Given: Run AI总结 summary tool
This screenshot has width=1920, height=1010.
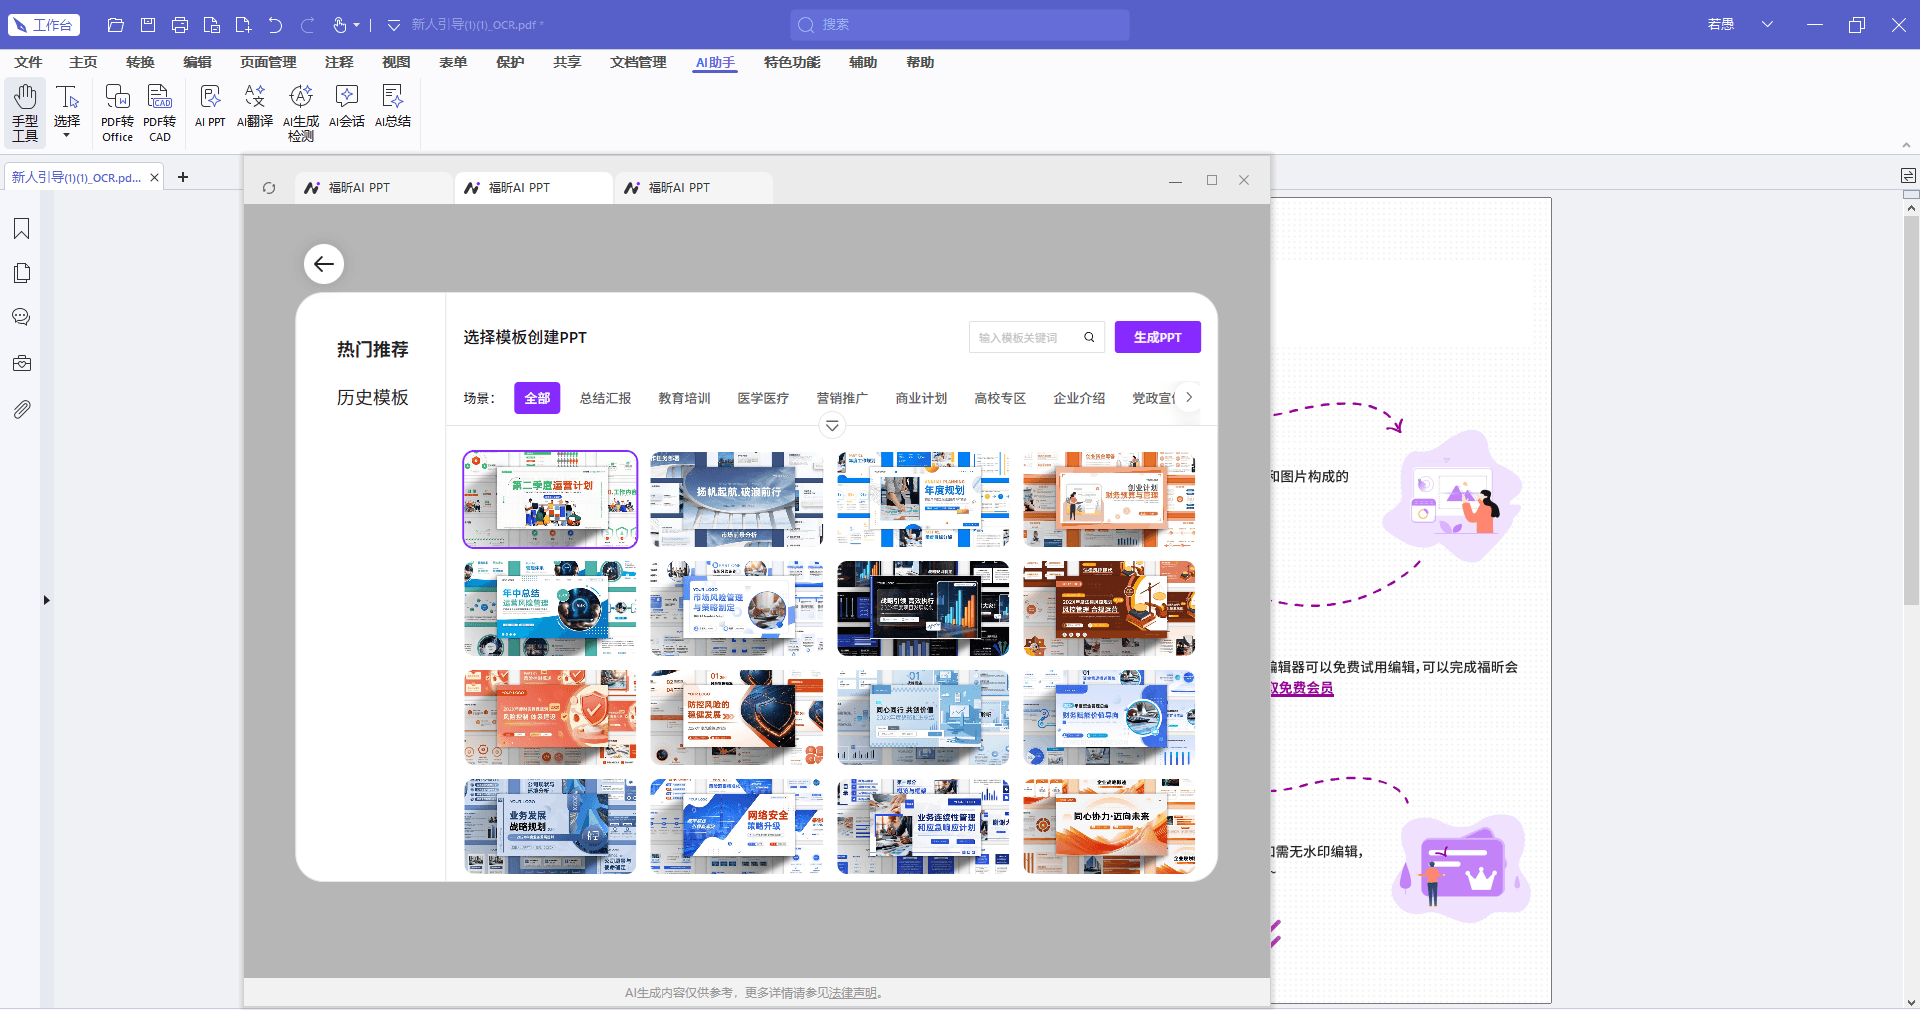Looking at the screenshot, I should pyautogui.click(x=393, y=106).
